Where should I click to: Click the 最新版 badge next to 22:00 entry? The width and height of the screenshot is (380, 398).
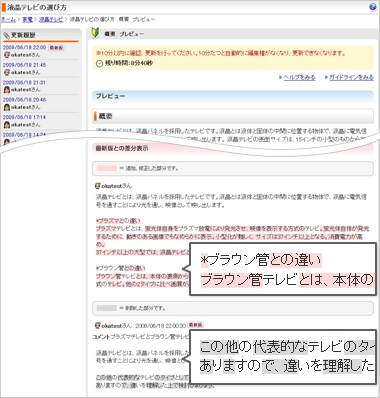click(56, 48)
